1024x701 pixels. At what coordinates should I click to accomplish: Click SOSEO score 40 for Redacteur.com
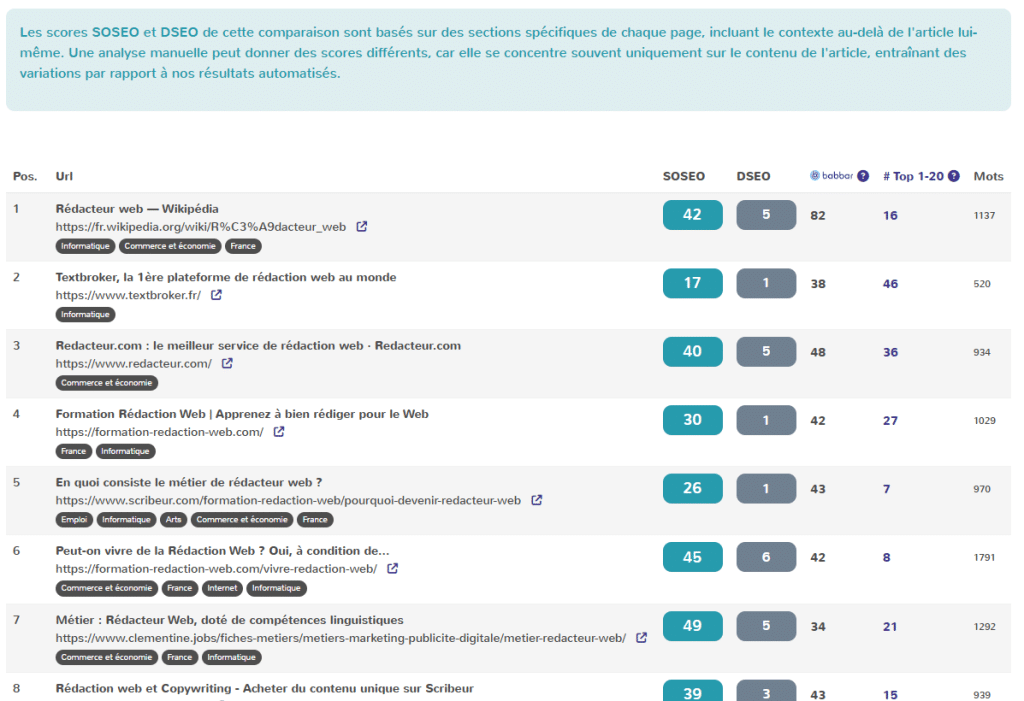pyautogui.click(x=692, y=351)
